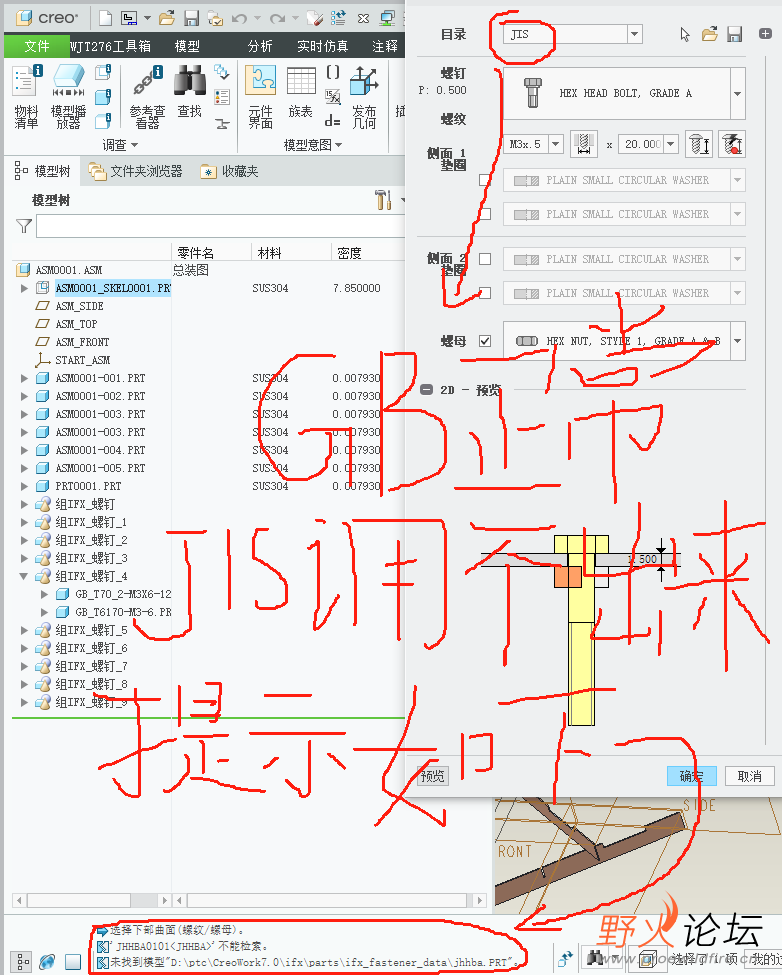Click pointer select icon in fastener dialog
782x975 pixels.
point(685,34)
